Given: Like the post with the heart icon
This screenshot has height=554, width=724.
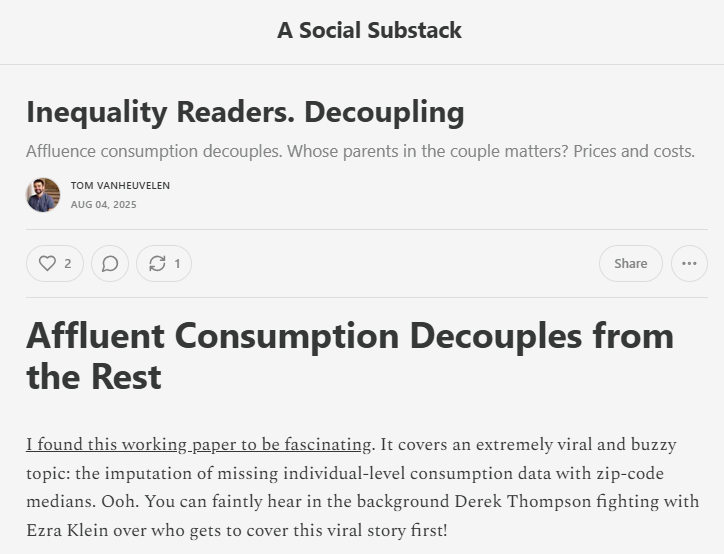Looking at the screenshot, I should (x=47, y=263).
